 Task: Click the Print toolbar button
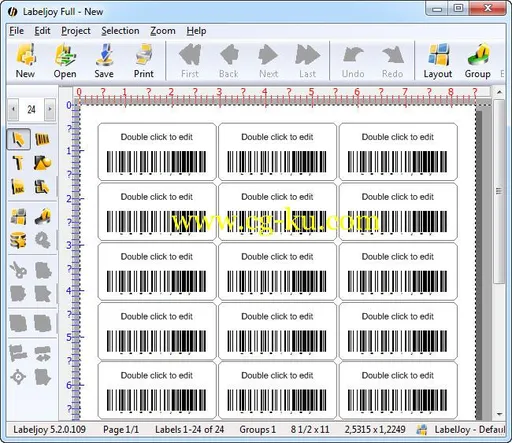[x=144, y=61]
